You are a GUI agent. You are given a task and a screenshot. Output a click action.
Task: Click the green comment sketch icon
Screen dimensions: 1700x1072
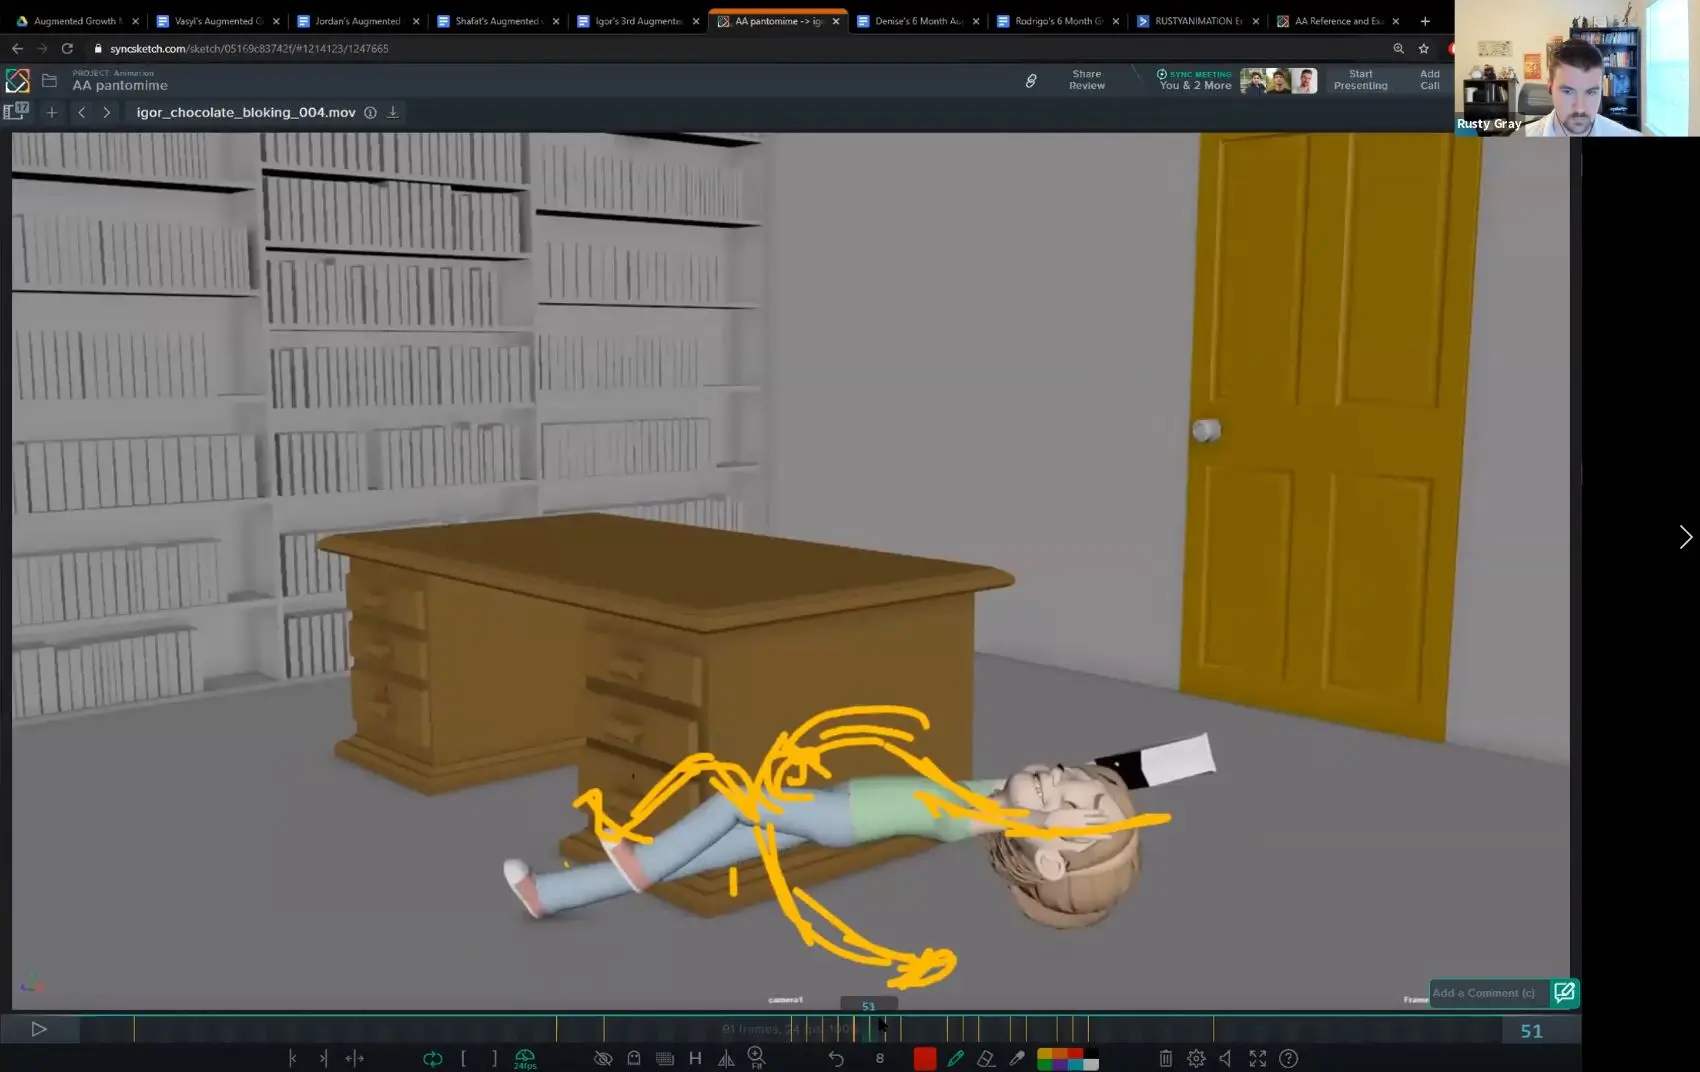[x=1565, y=992]
